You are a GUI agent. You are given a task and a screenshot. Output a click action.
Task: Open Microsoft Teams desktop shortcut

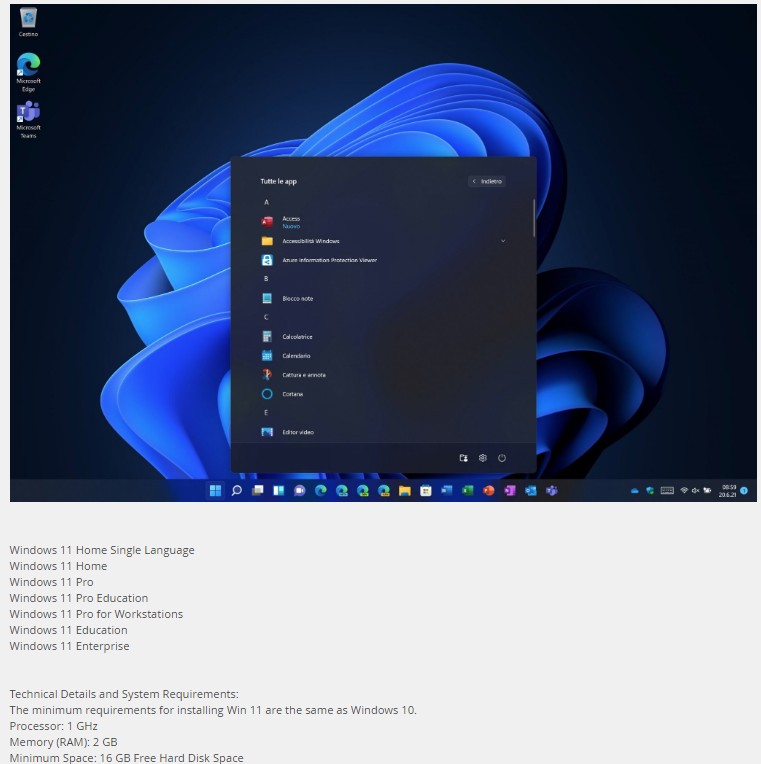click(28, 119)
